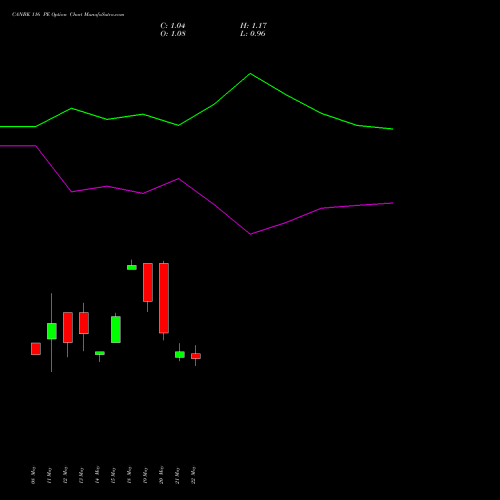Click the low value L: 0.96

click(253, 34)
